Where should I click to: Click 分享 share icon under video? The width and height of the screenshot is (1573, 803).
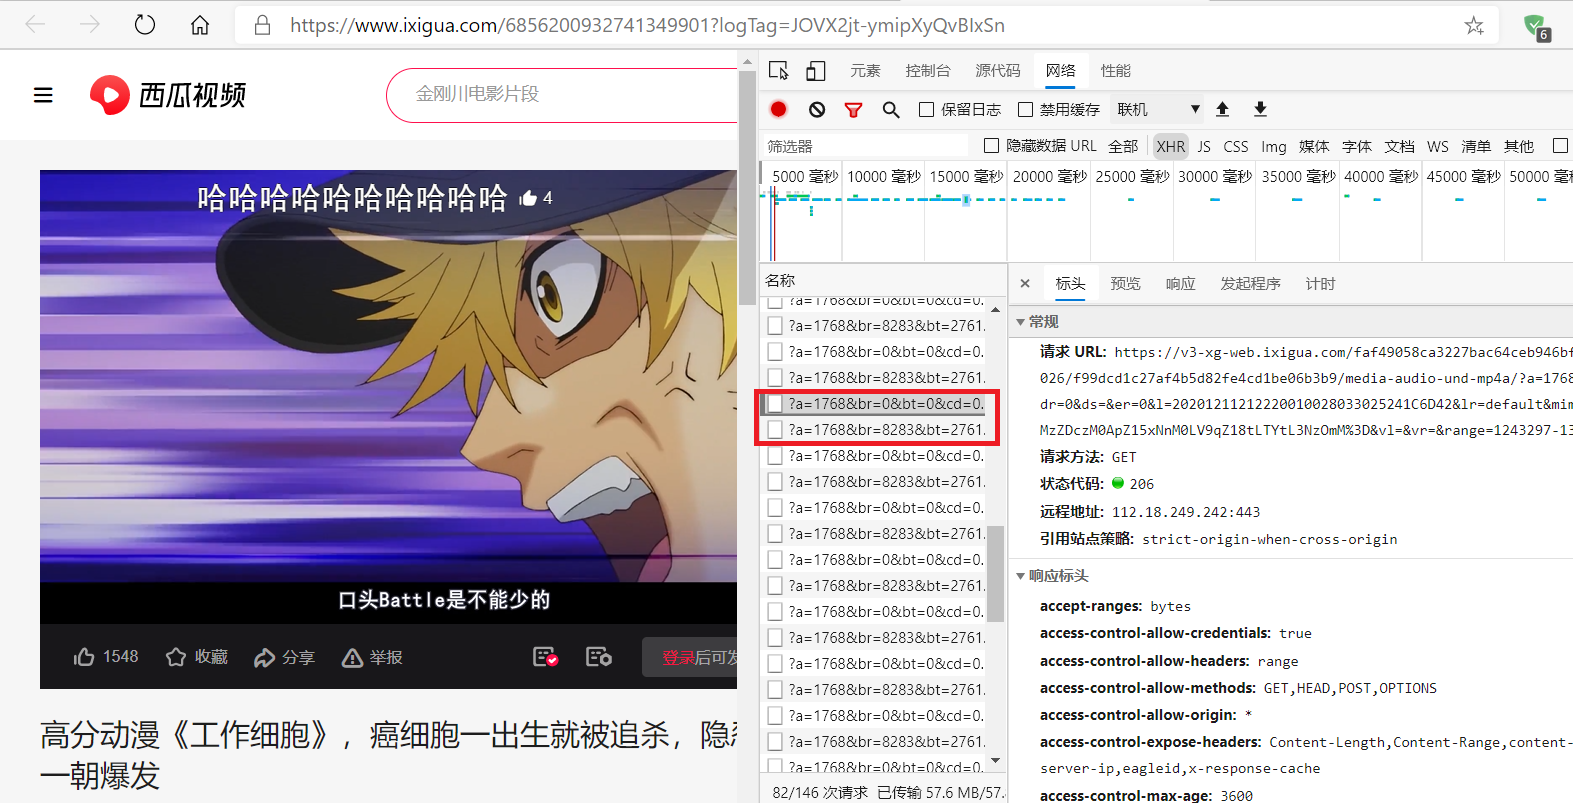pyautogui.click(x=284, y=657)
